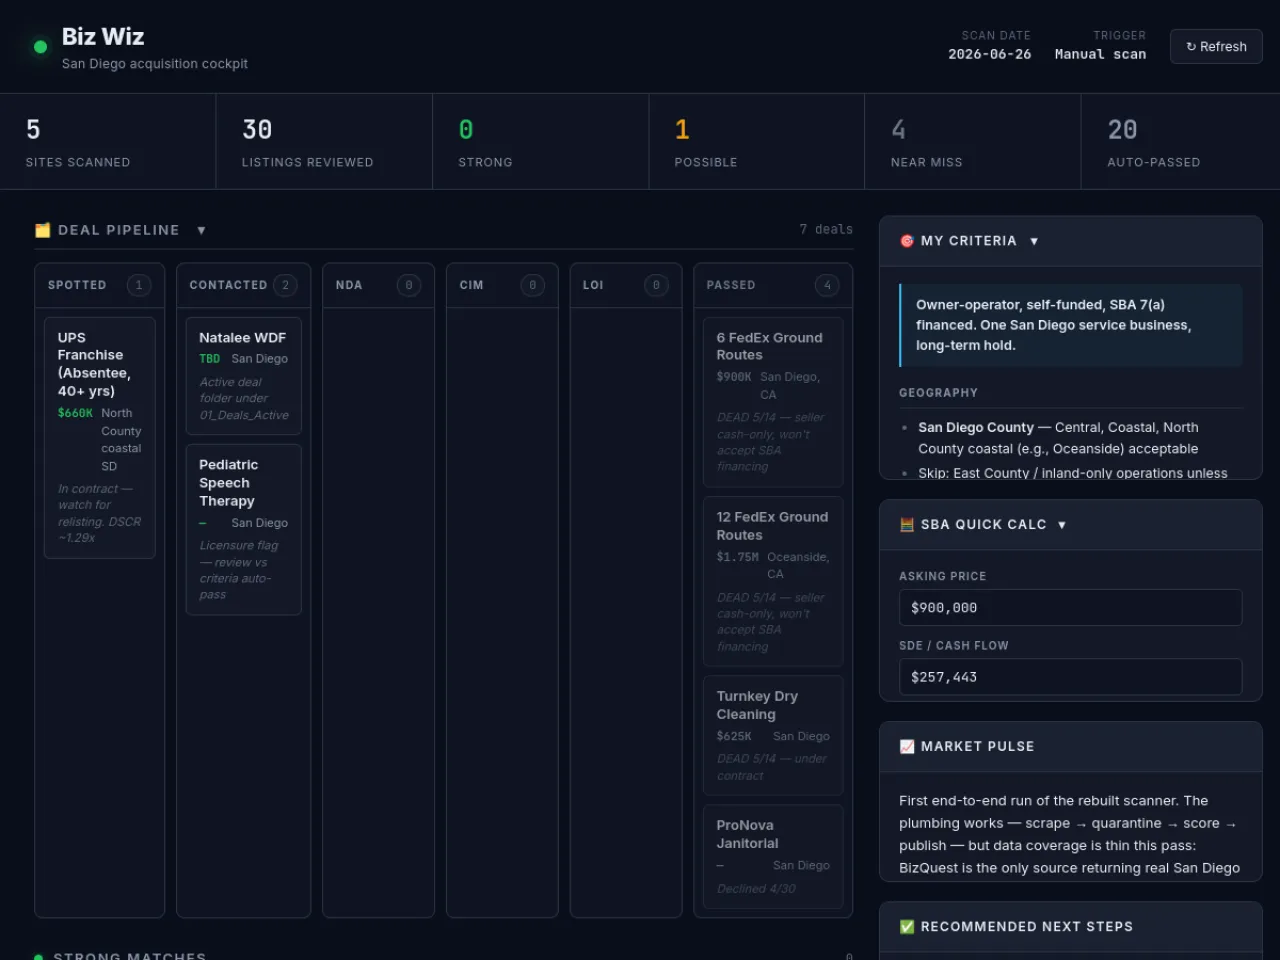
Task: Click the Refresh button
Action: click(1216, 47)
